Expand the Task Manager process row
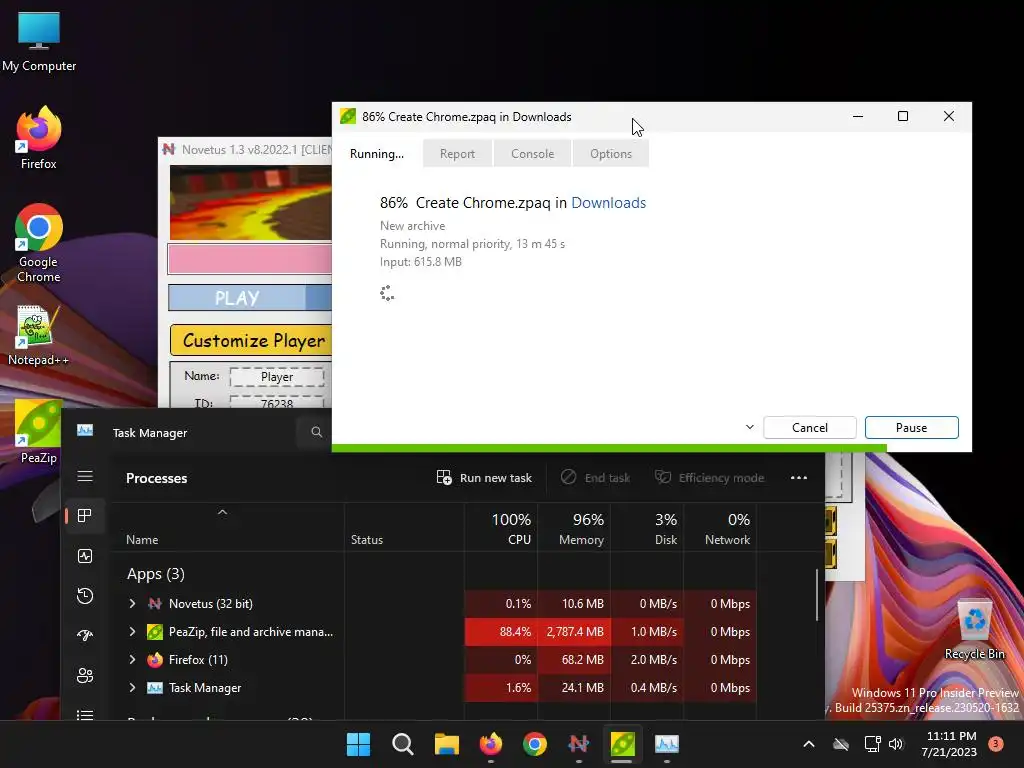 (133, 688)
